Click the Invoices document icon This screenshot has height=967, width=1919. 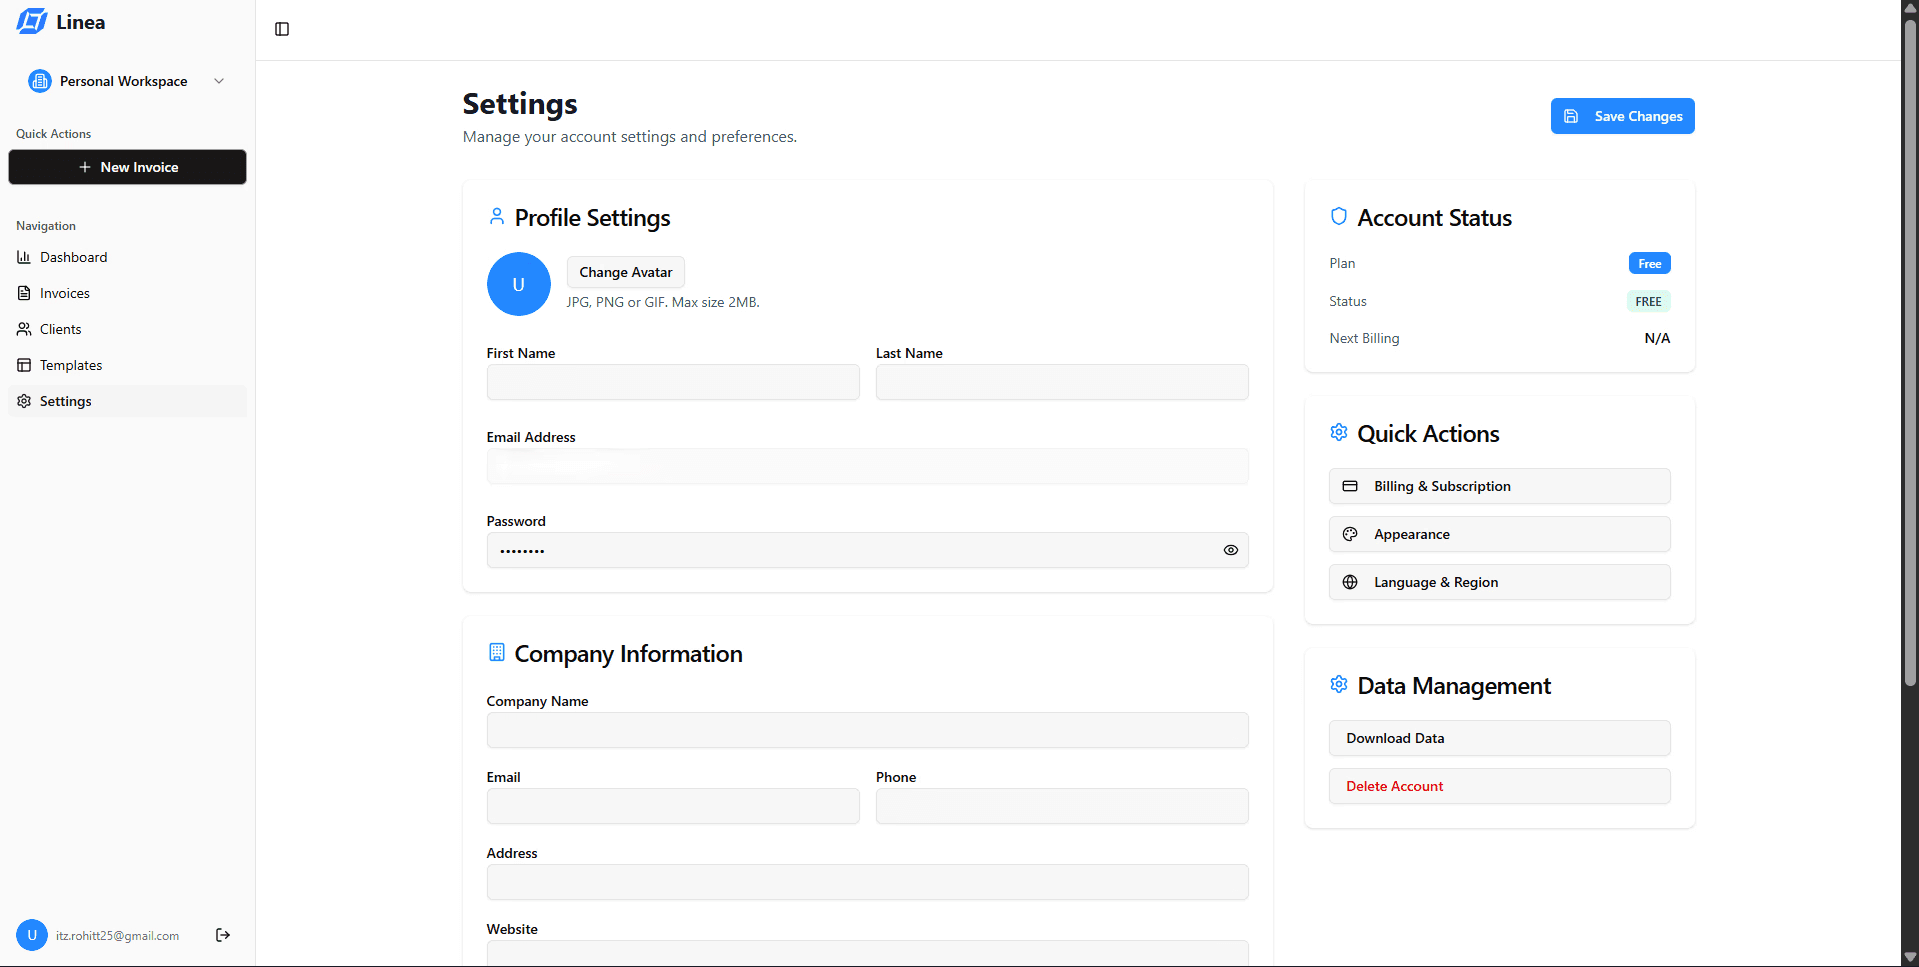[24, 293]
